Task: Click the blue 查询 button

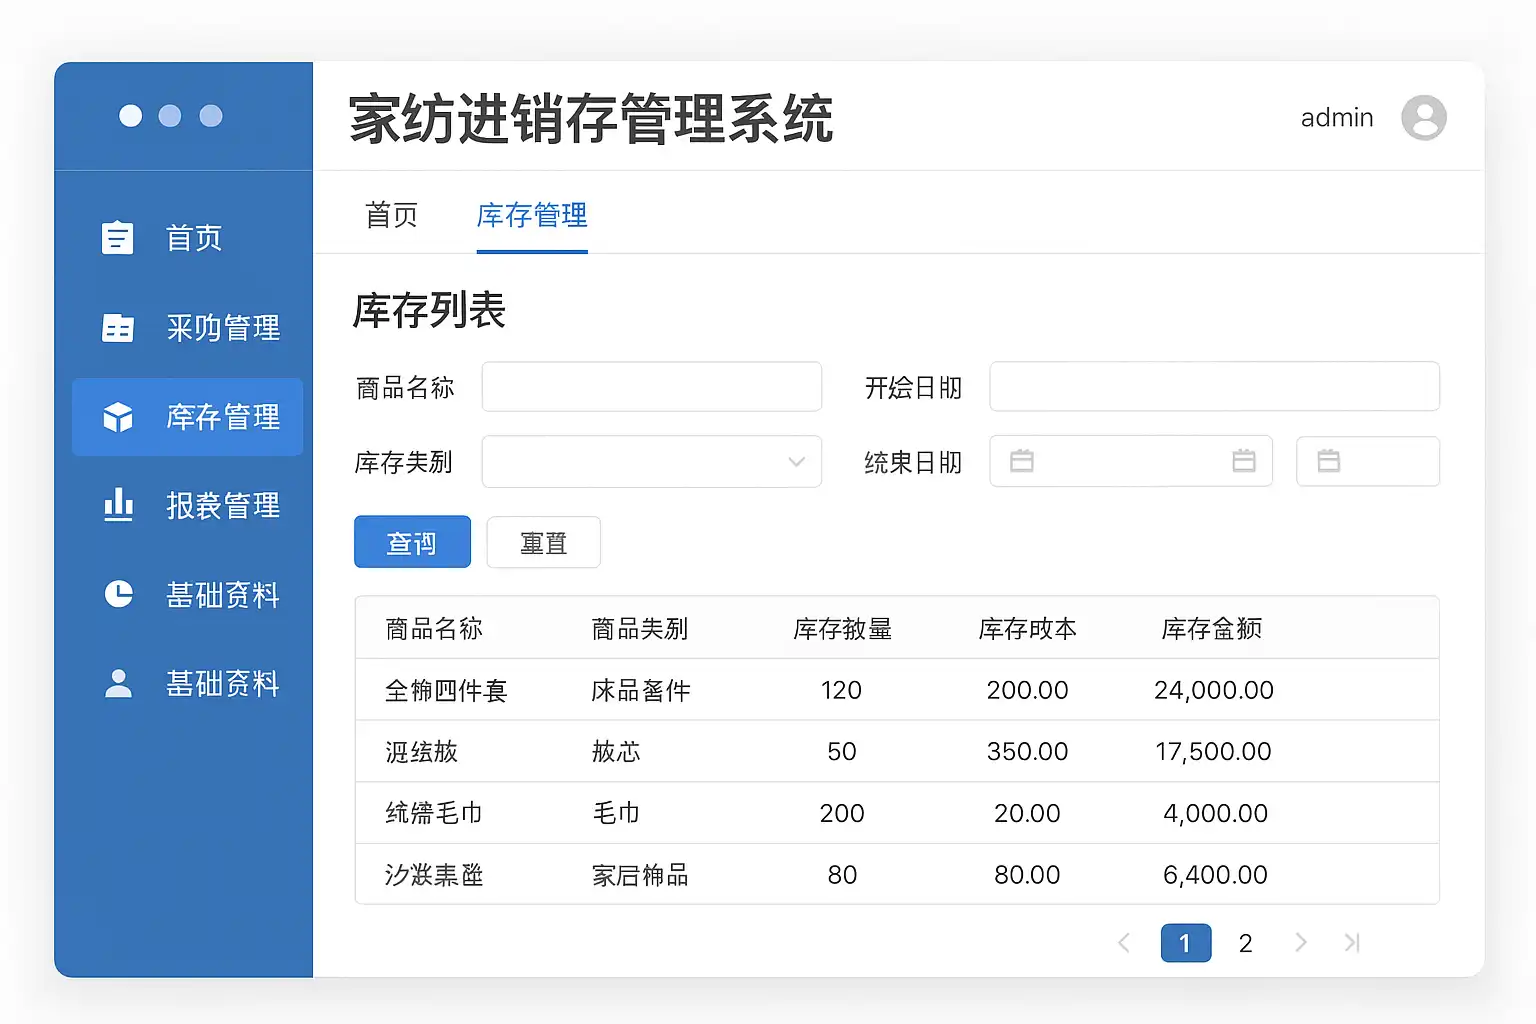Action: [x=412, y=542]
